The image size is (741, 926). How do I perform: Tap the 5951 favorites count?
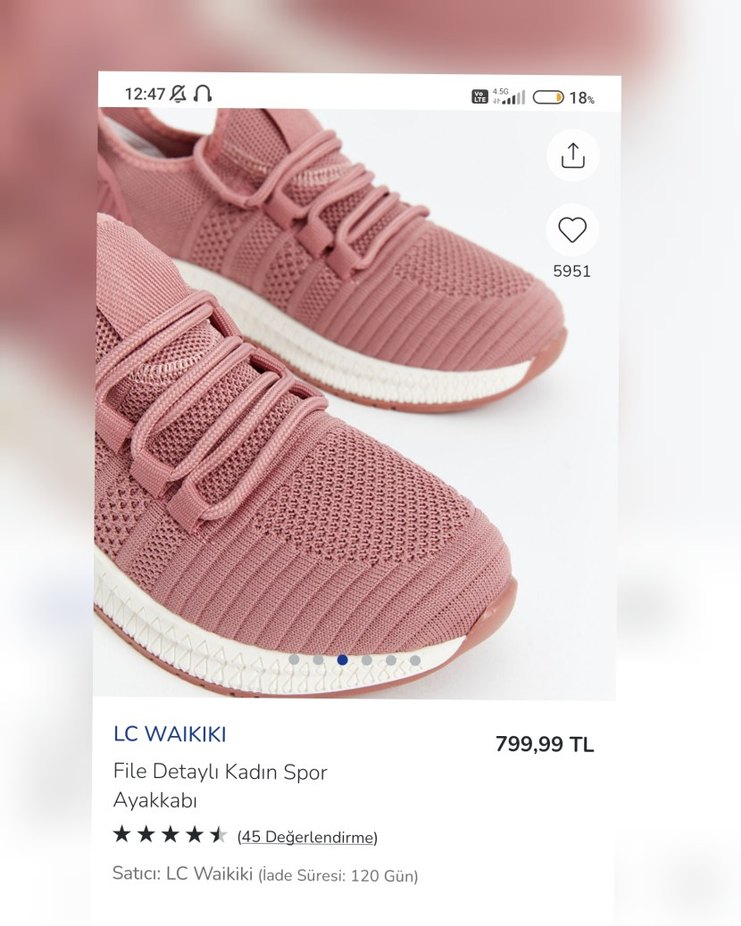[571, 269]
